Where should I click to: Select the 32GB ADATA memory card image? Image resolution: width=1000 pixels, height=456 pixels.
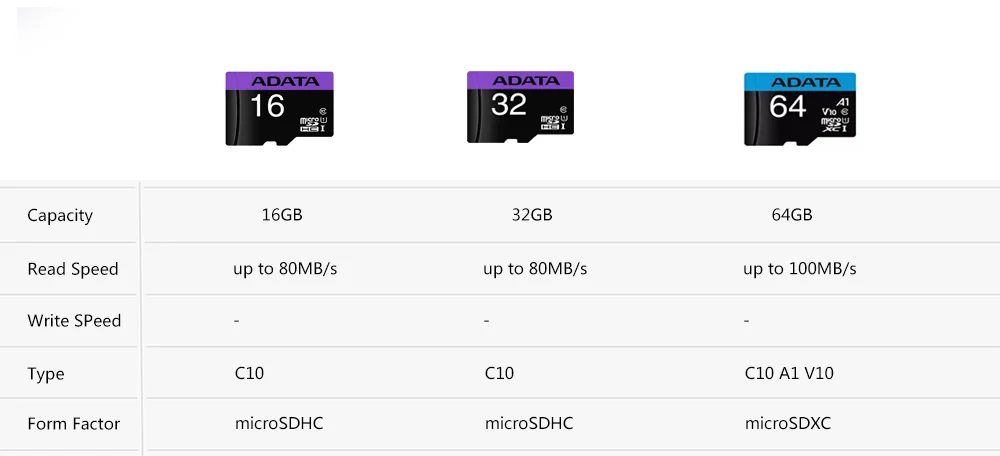coord(520,108)
